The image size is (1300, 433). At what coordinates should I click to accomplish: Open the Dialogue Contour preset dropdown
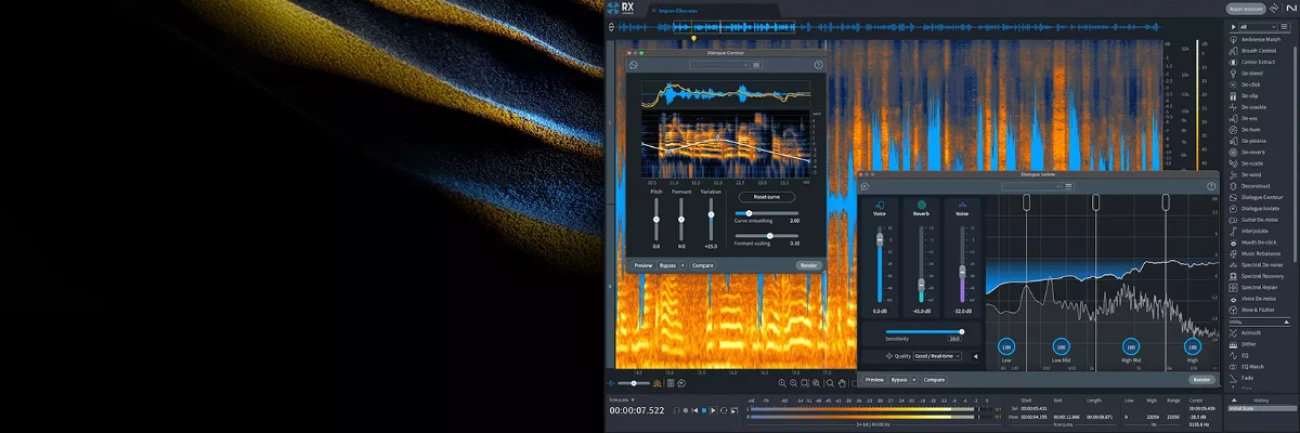pos(719,65)
